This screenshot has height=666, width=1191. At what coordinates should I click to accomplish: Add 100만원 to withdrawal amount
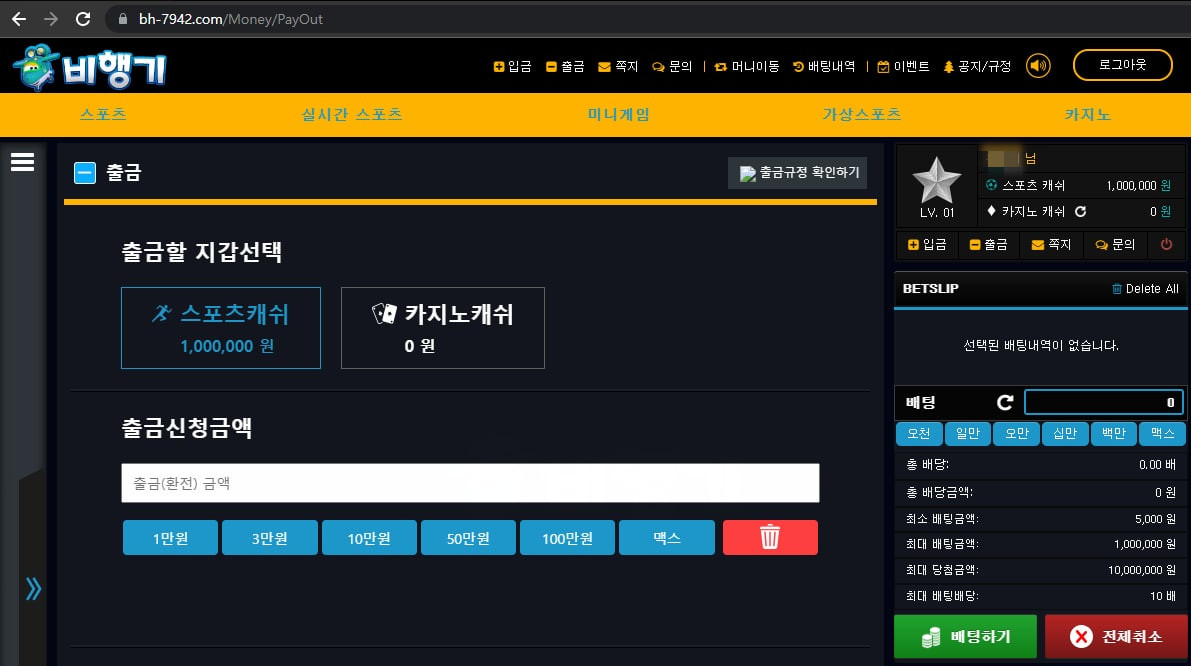click(567, 538)
